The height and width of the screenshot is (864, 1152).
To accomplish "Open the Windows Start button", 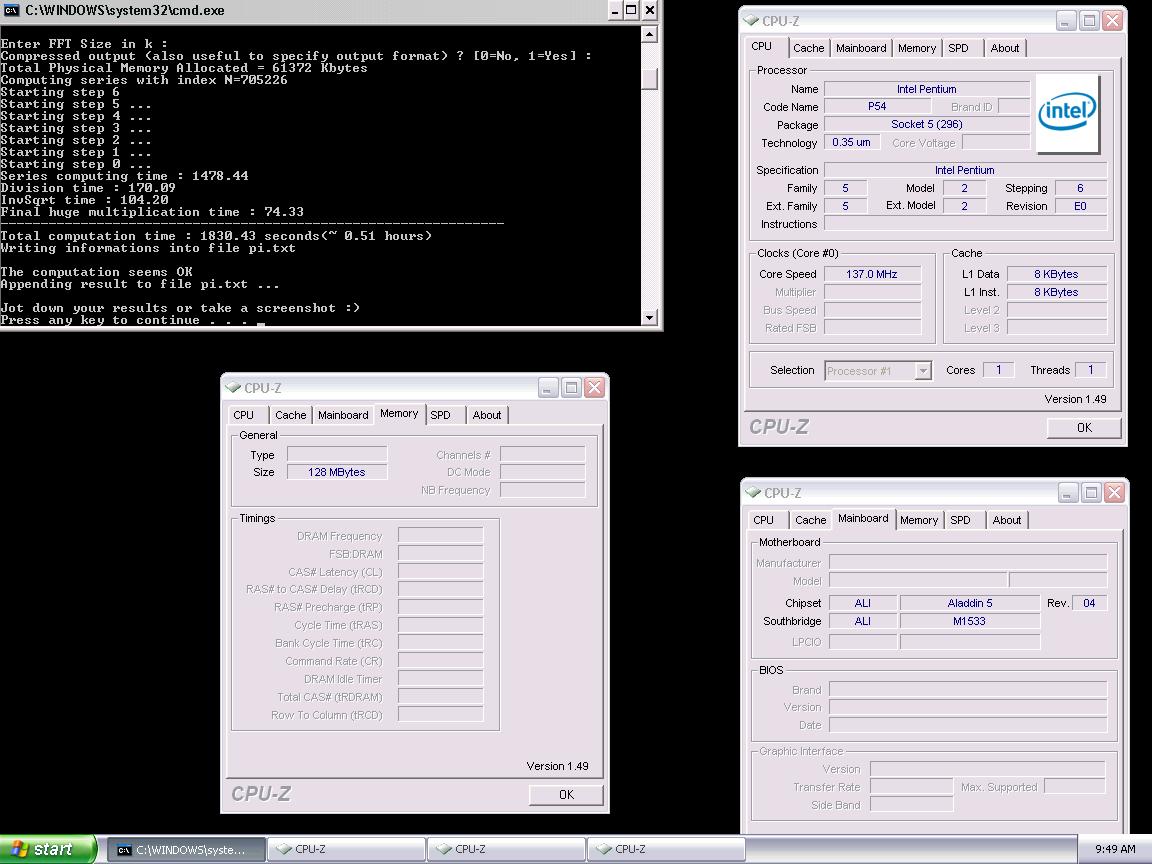I will click(x=48, y=849).
